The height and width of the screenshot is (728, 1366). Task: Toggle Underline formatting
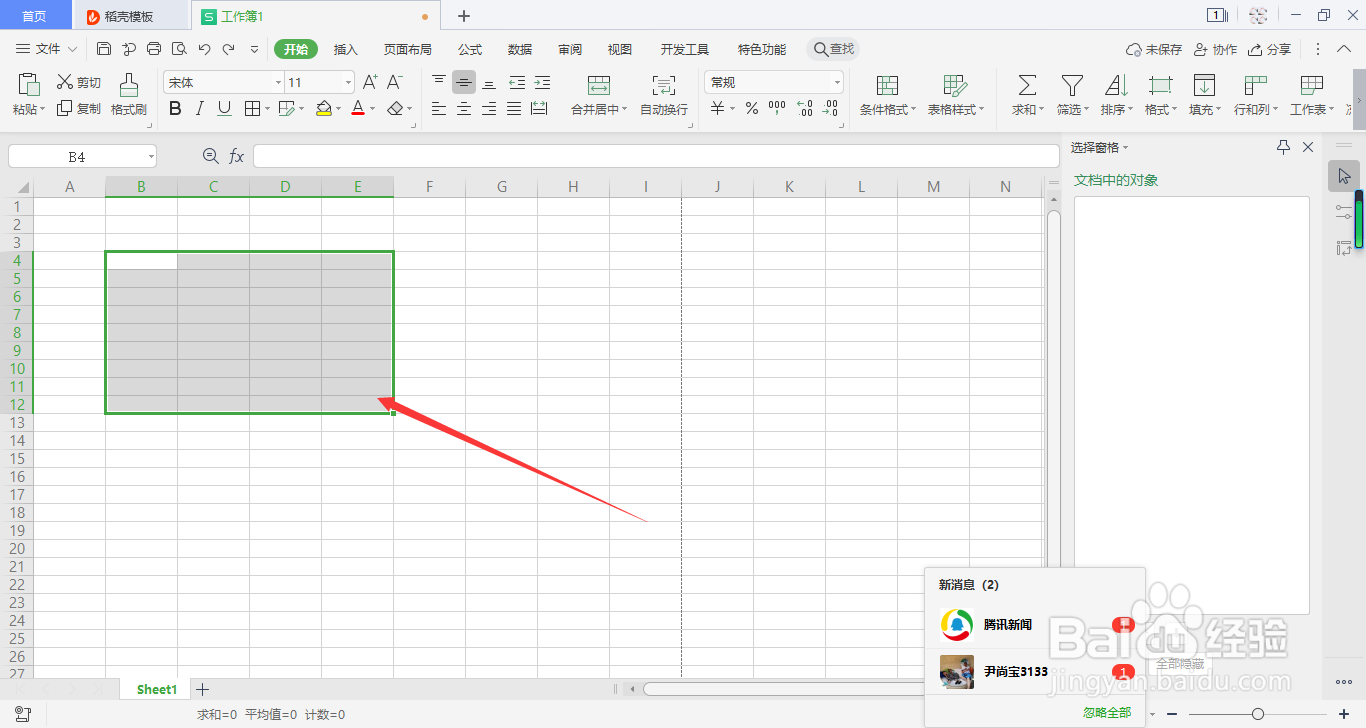224,108
